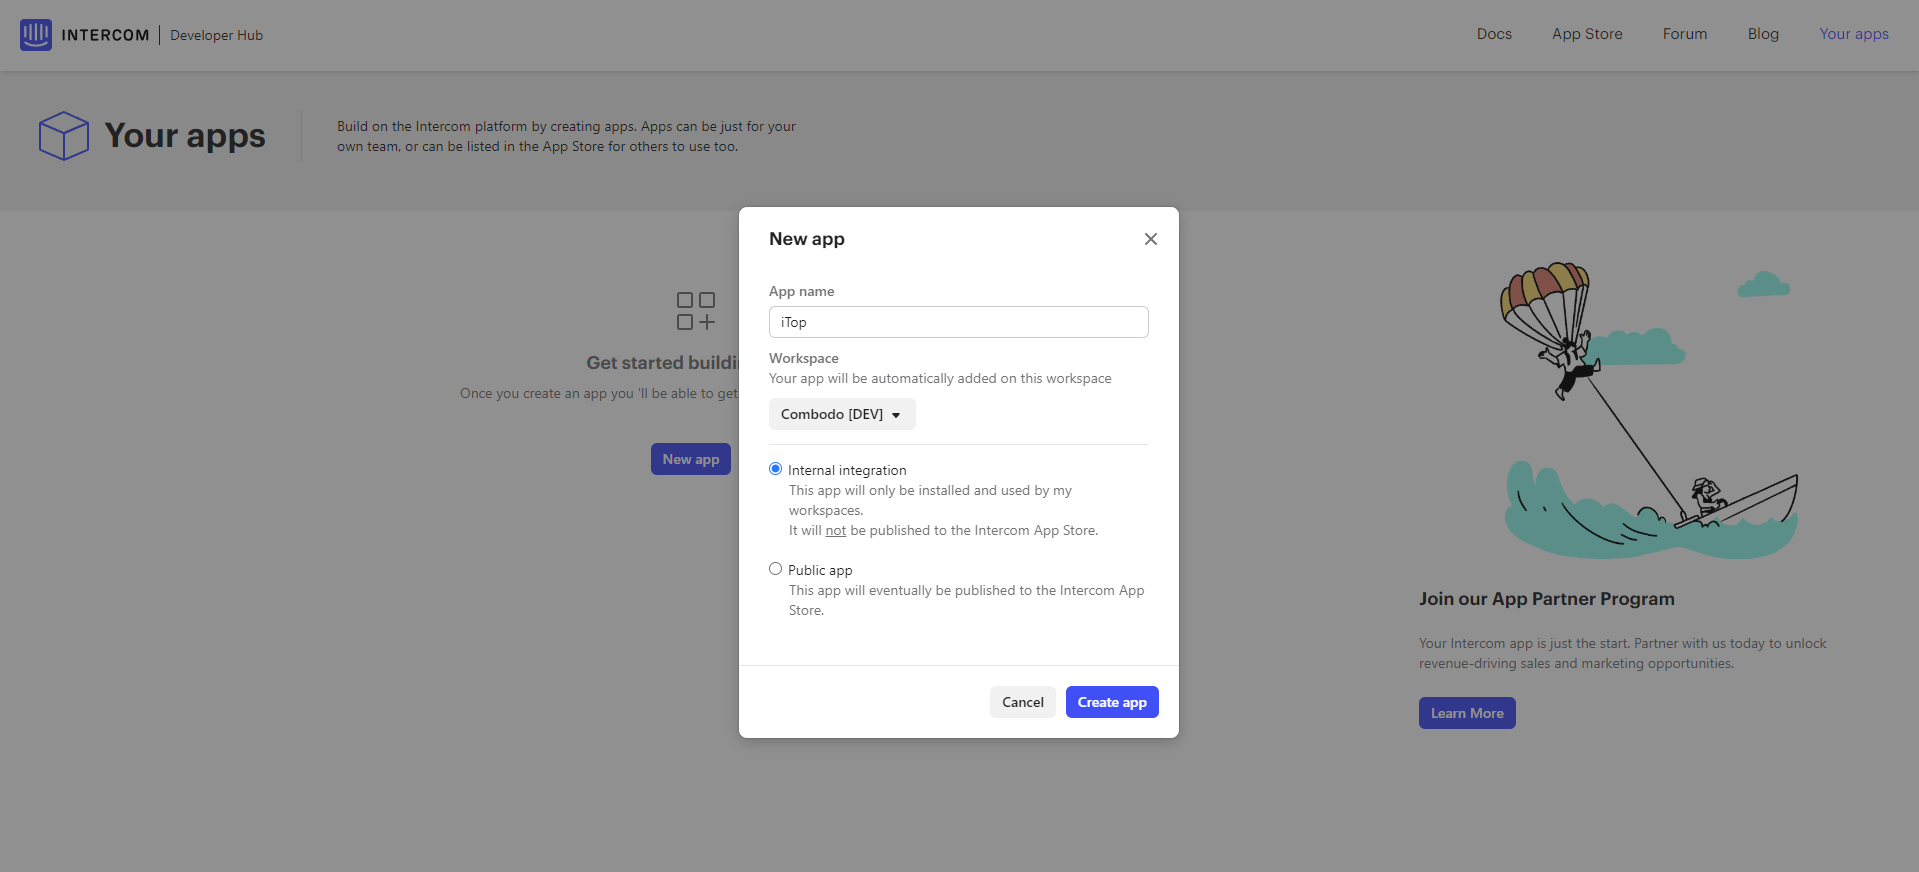The width and height of the screenshot is (1919, 872).
Task: Focus the App name text field
Action: pyautogui.click(x=958, y=322)
